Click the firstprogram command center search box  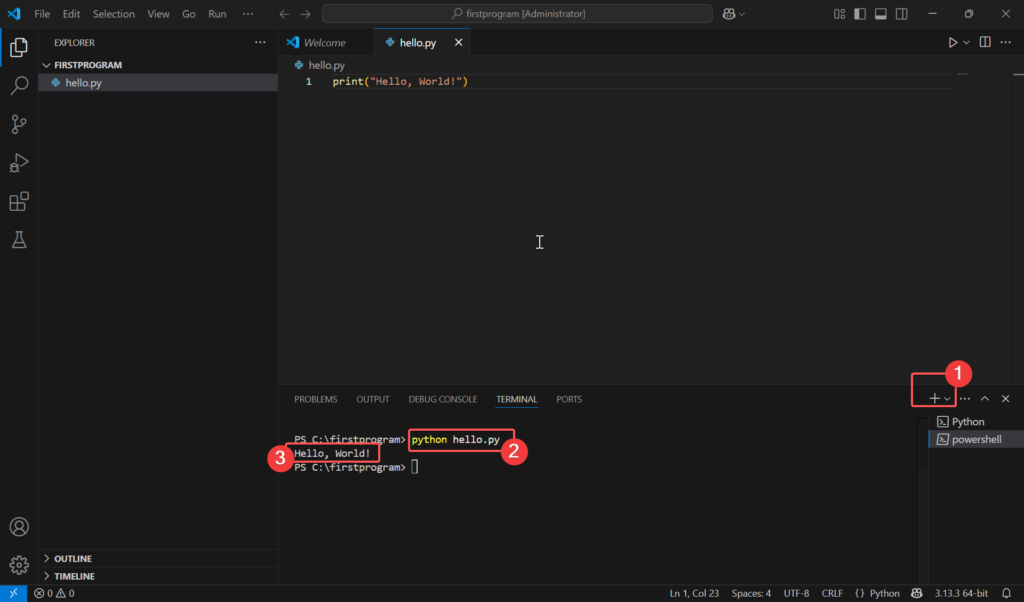tap(517, 14)
